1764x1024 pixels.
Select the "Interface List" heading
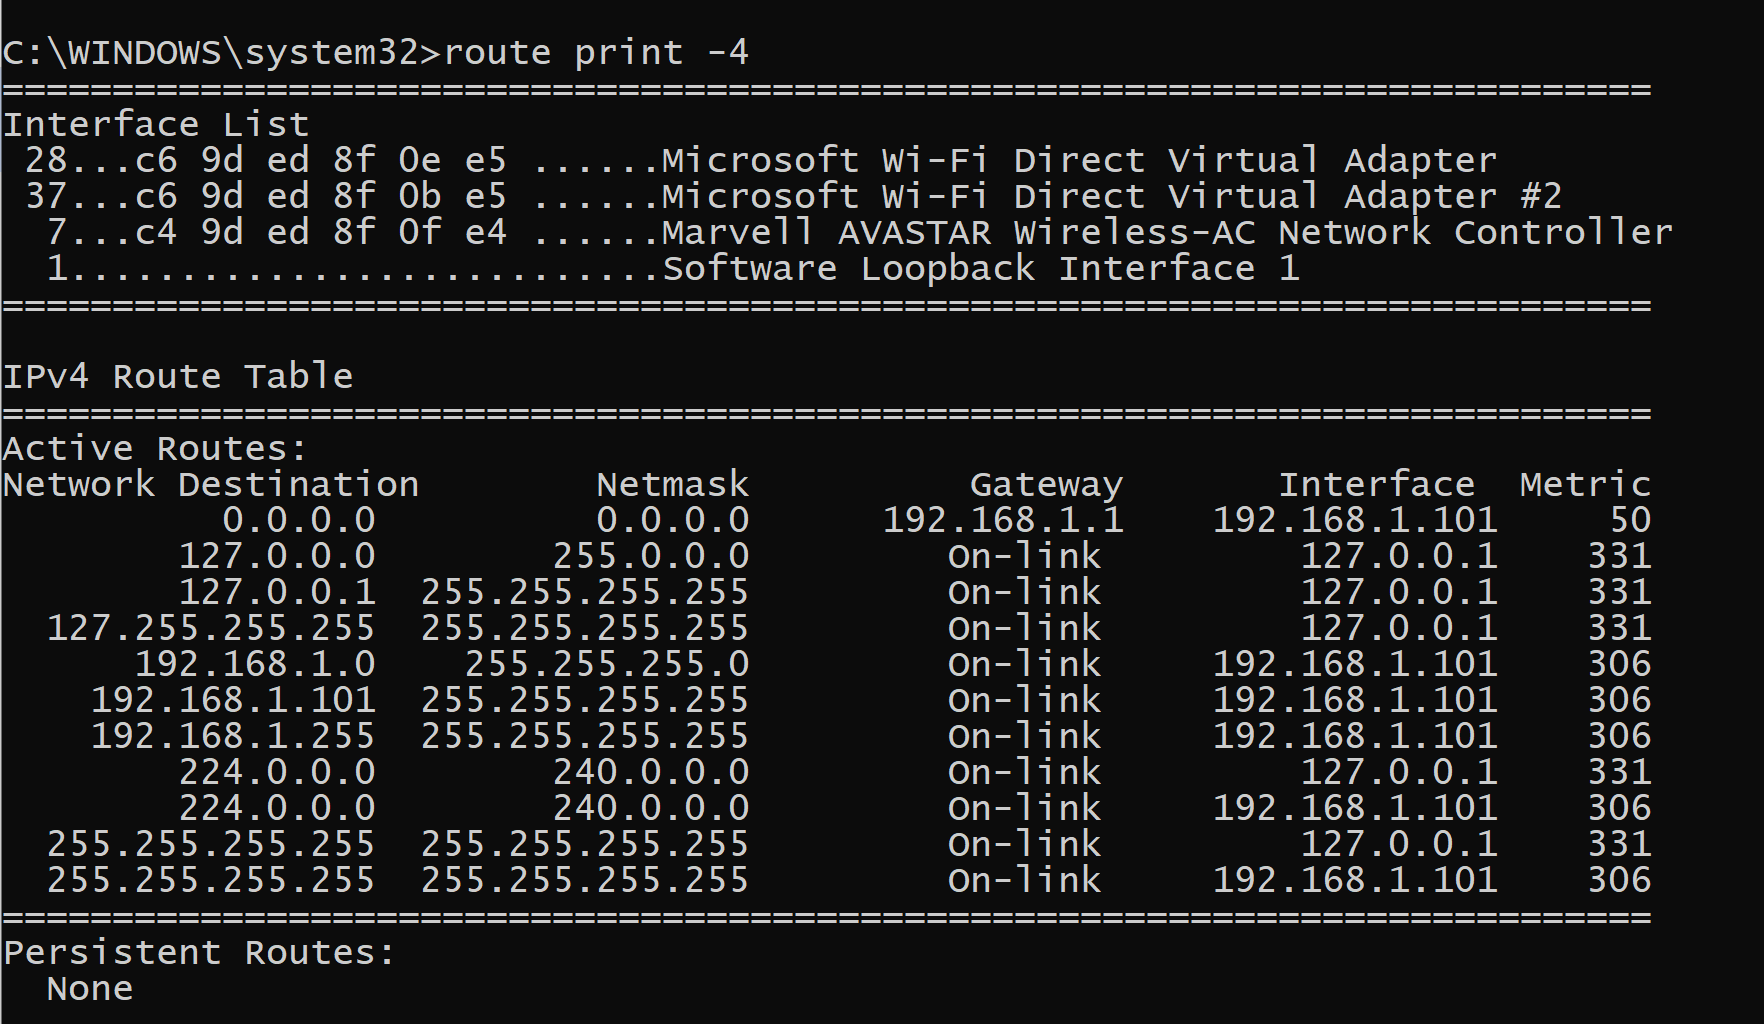click(x=156, y=125)
